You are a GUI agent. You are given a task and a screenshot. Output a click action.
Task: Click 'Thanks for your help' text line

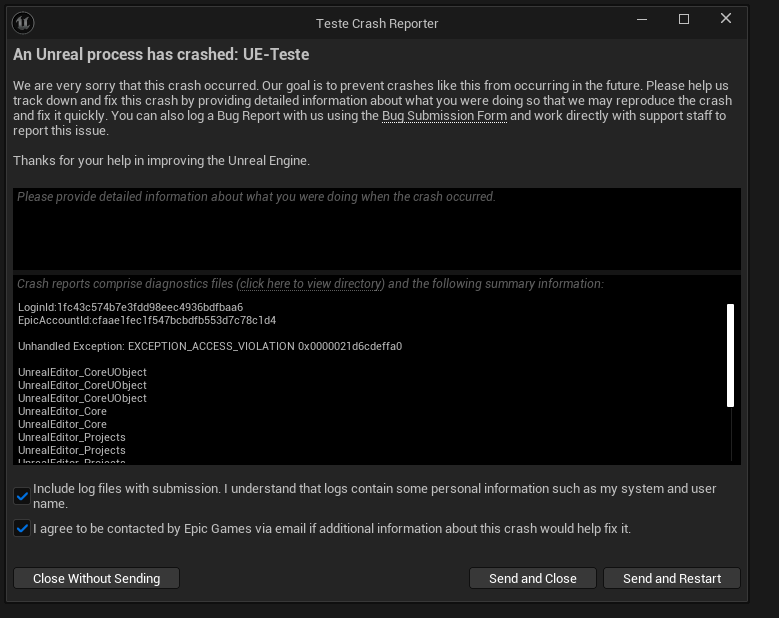click(161, 161)
